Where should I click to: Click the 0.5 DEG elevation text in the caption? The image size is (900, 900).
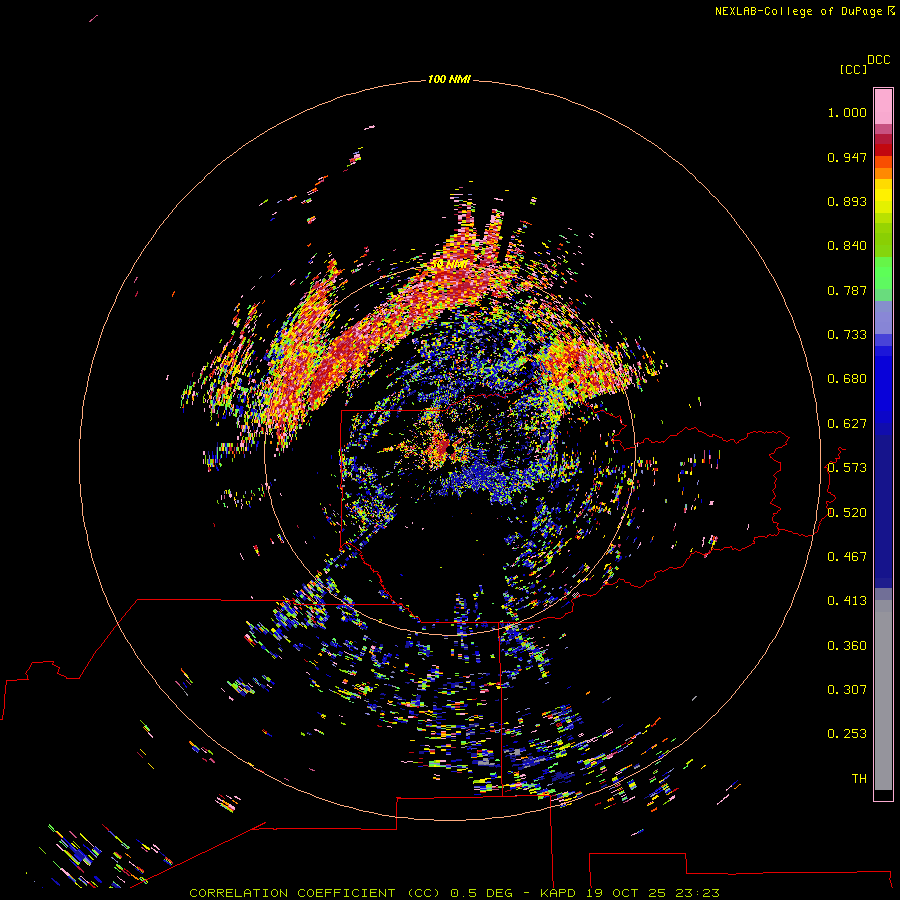coord(481,893)
